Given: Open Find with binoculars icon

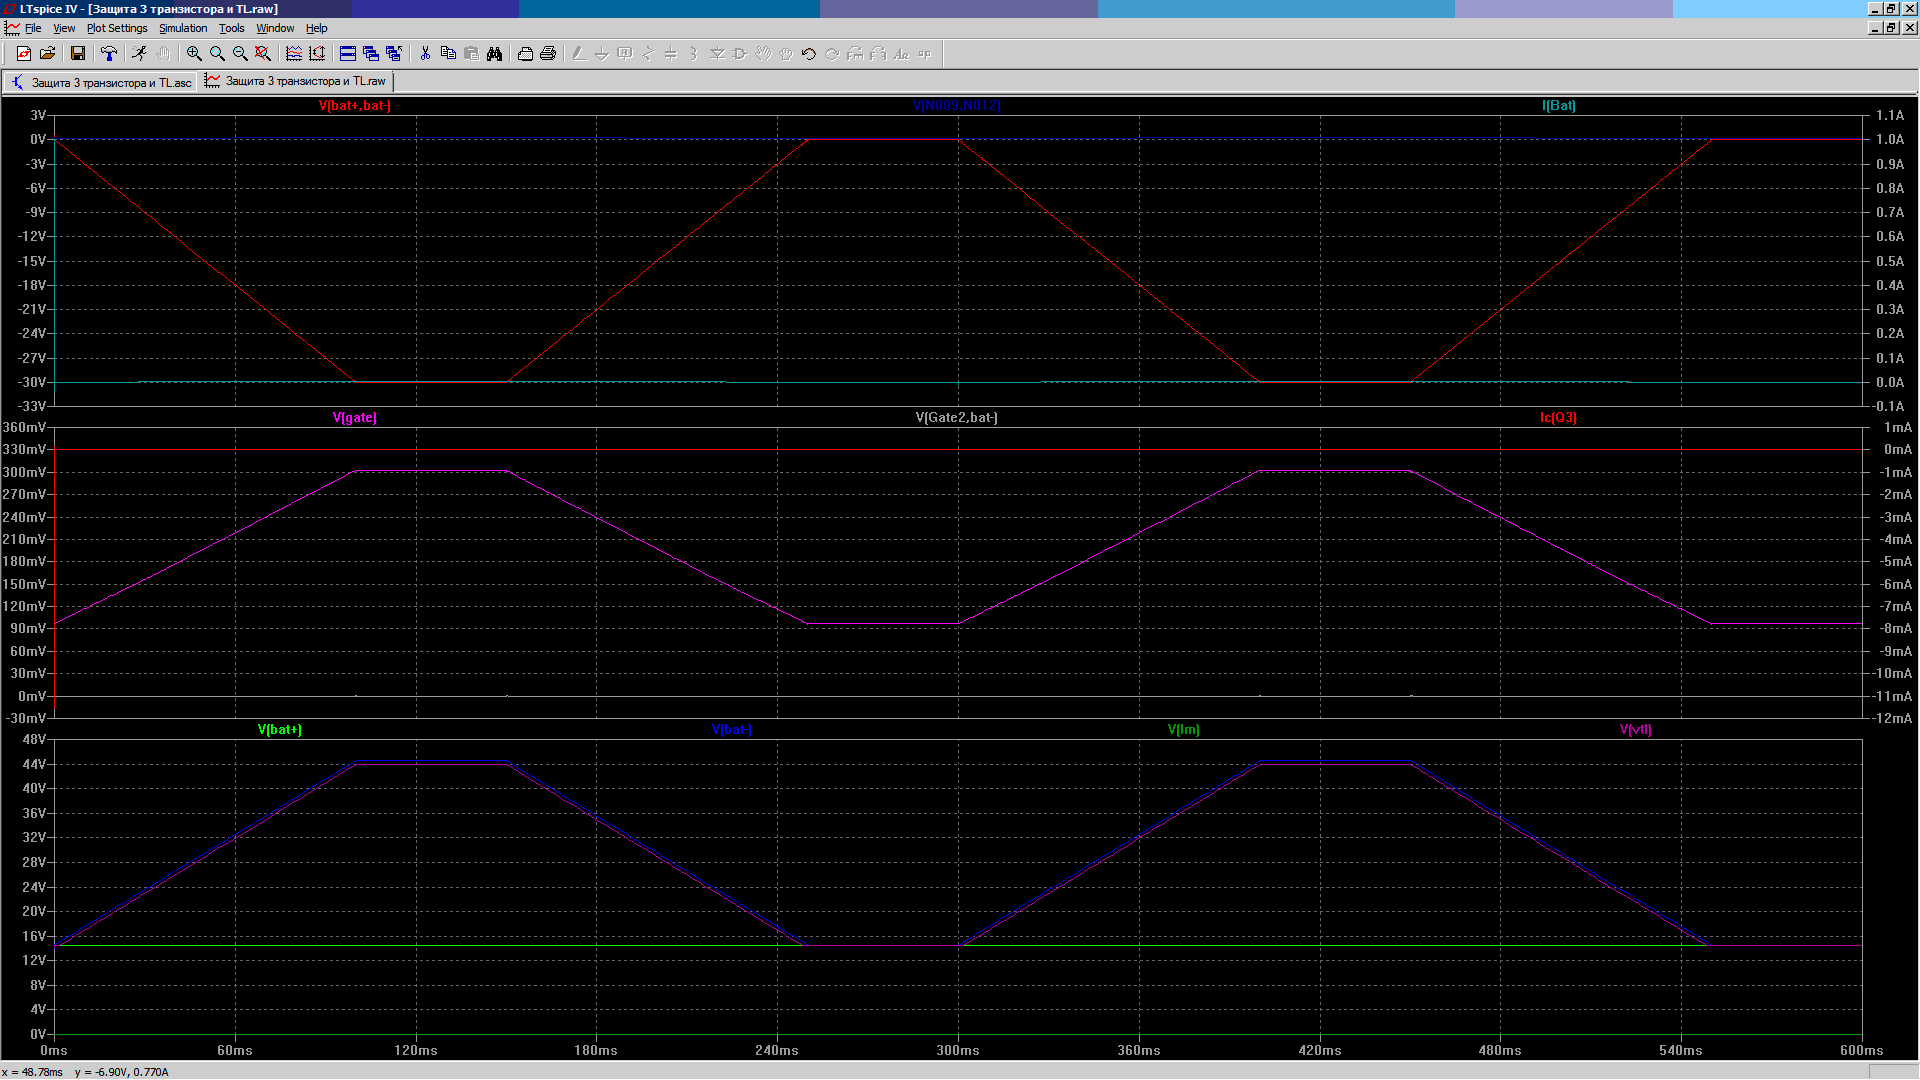Looking at the screenshot, I should coord(494,54).
